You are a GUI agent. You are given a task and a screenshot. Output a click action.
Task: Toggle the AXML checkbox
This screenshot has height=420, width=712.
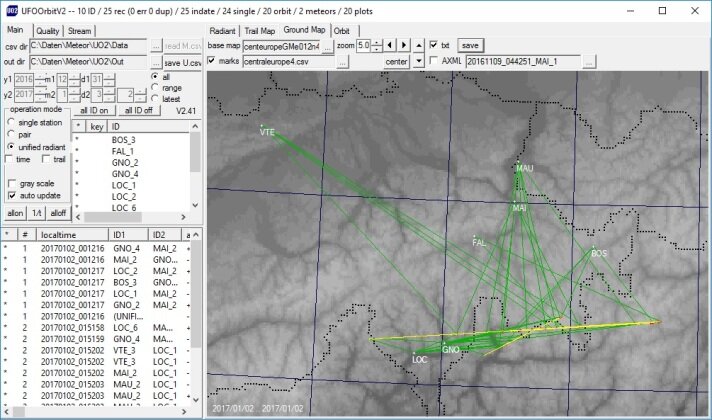click(x=432, y=62)
